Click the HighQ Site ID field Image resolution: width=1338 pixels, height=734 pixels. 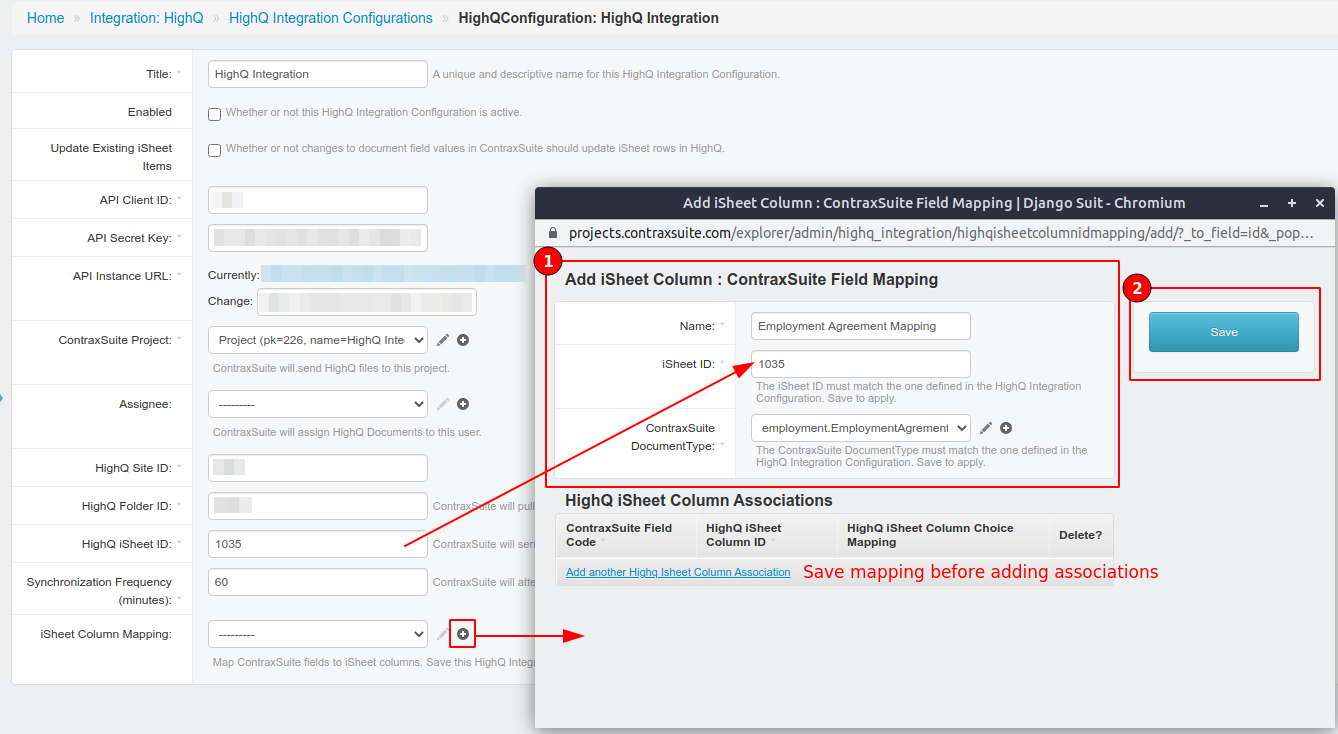[318, 468]
